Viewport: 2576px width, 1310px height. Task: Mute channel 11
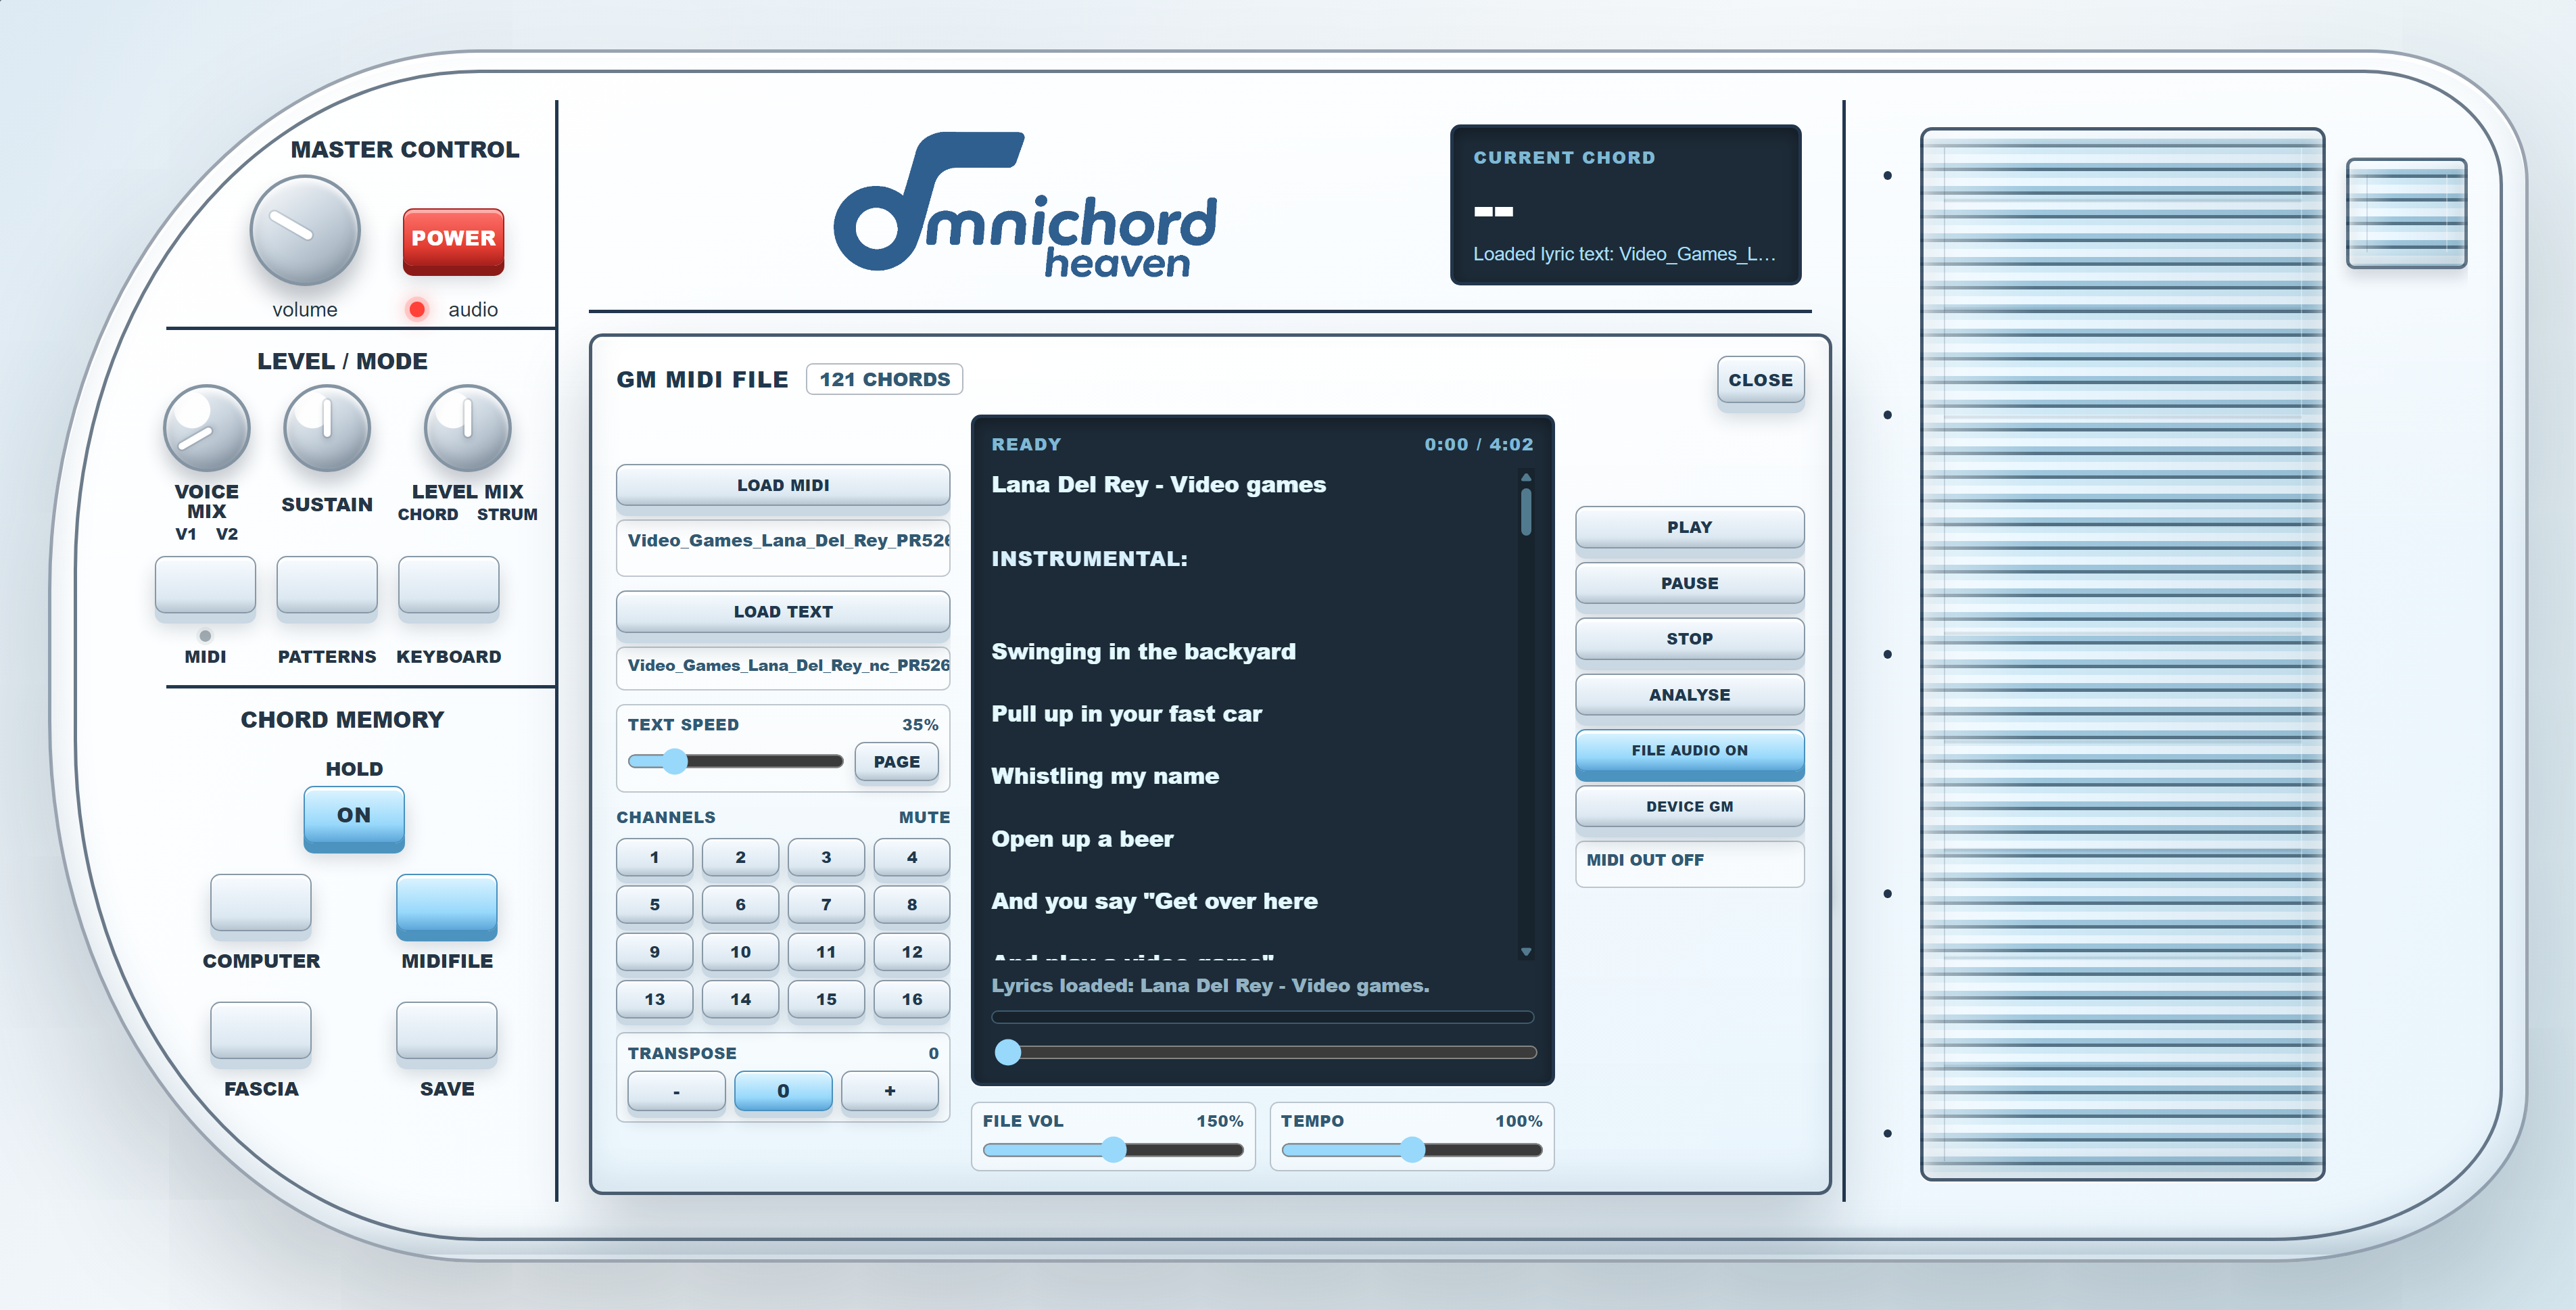[826, 952]
